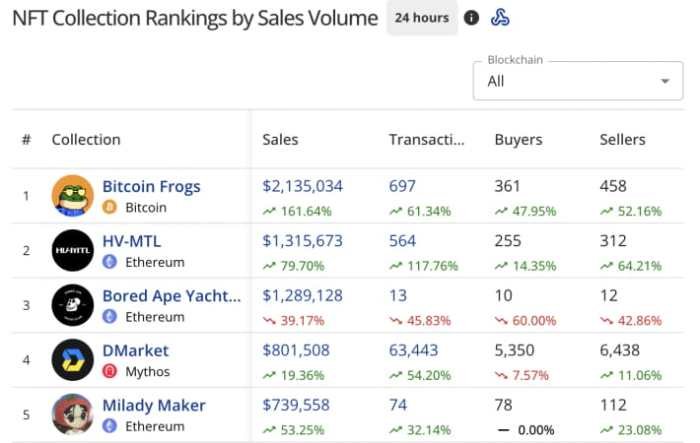Image resolution: width=700 pixels, height=443 pixels.
Task: Click the Milady Maker avatar
Action: [73, 414]
